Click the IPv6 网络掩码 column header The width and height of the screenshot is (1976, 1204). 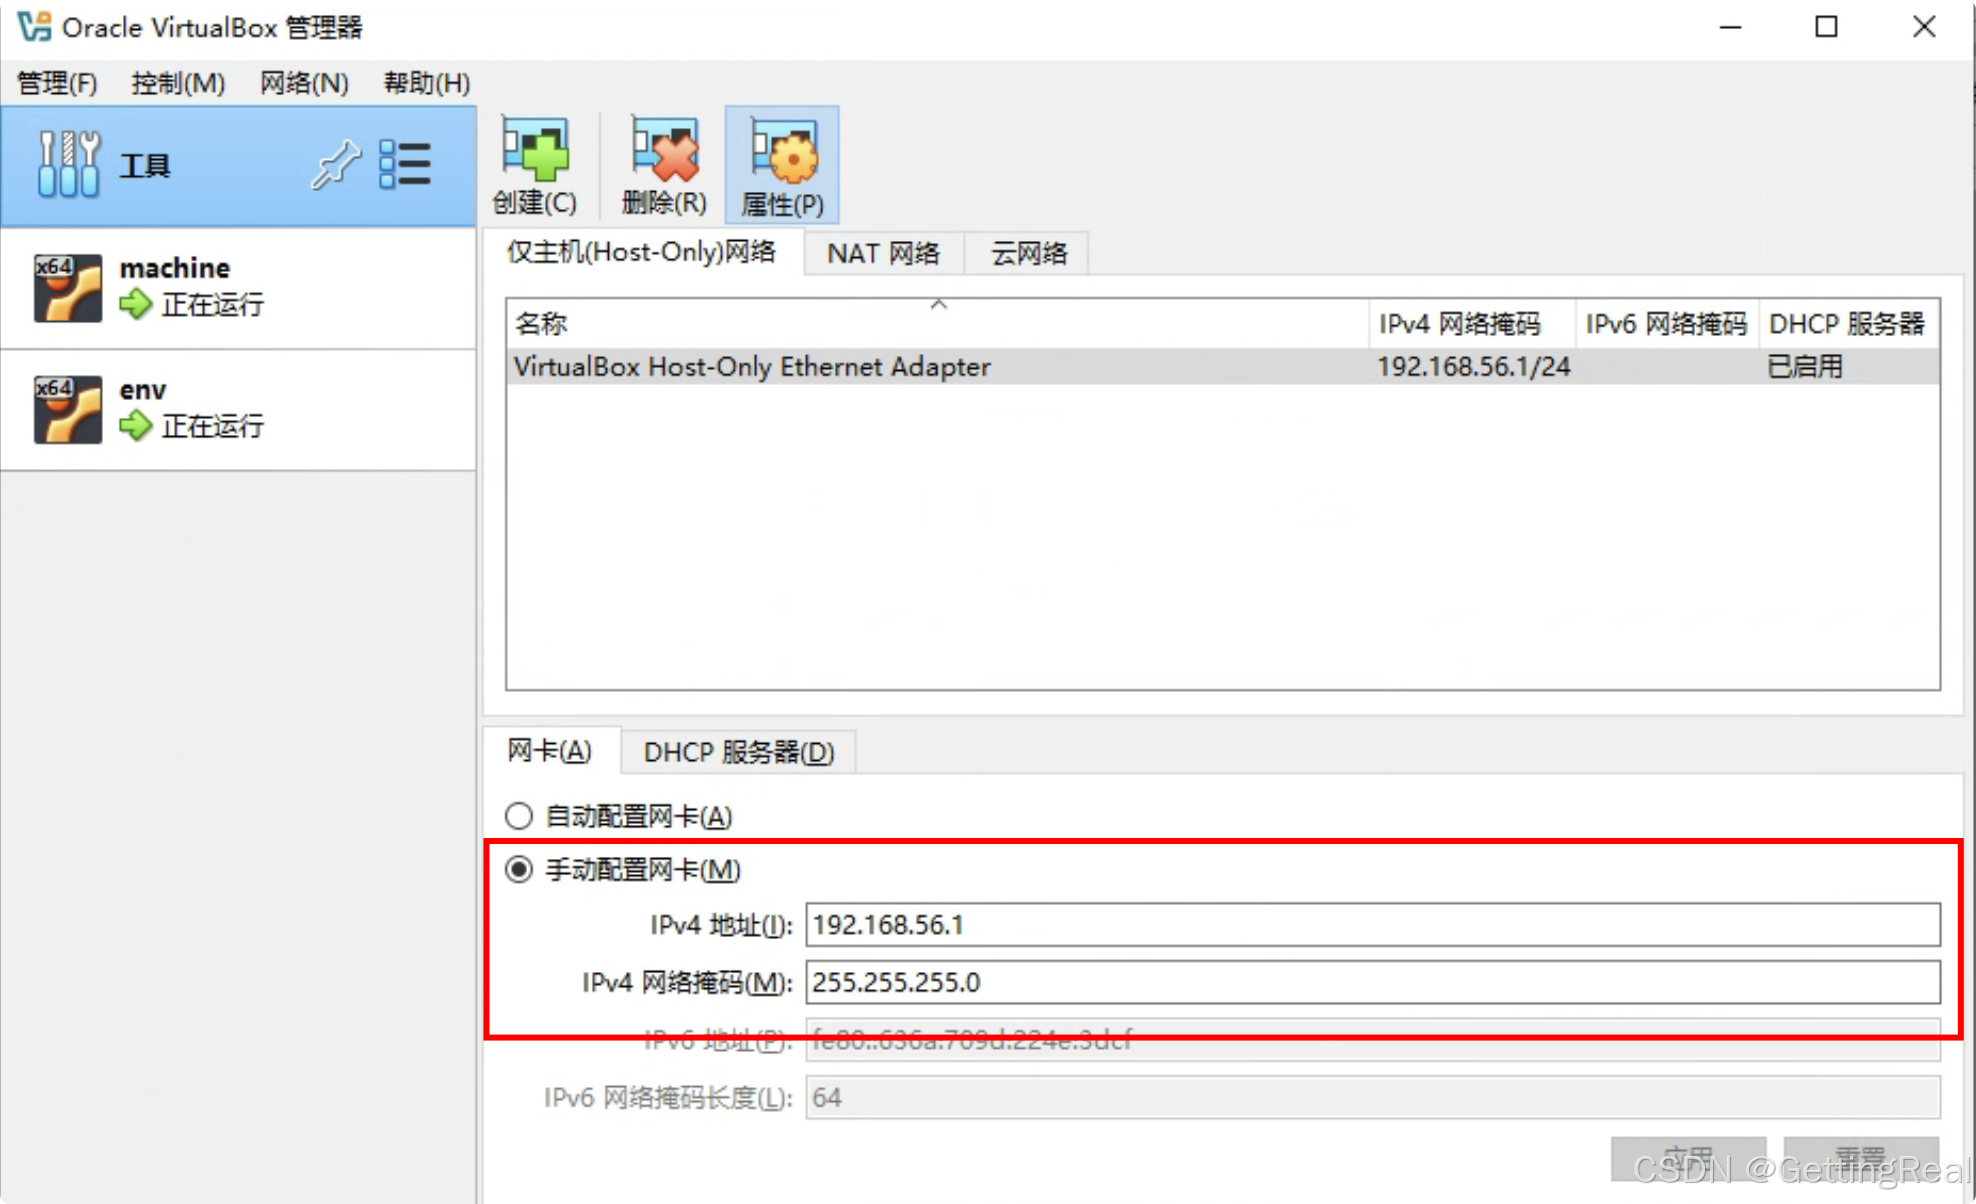click(1666, 323)
